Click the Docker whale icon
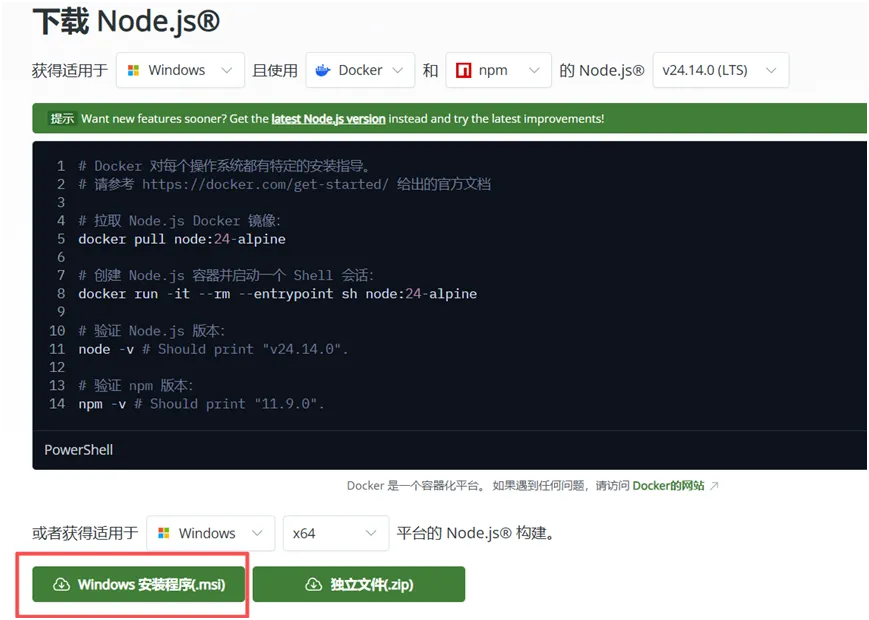This screenshot has width=869, height=620. click(323, 70)
